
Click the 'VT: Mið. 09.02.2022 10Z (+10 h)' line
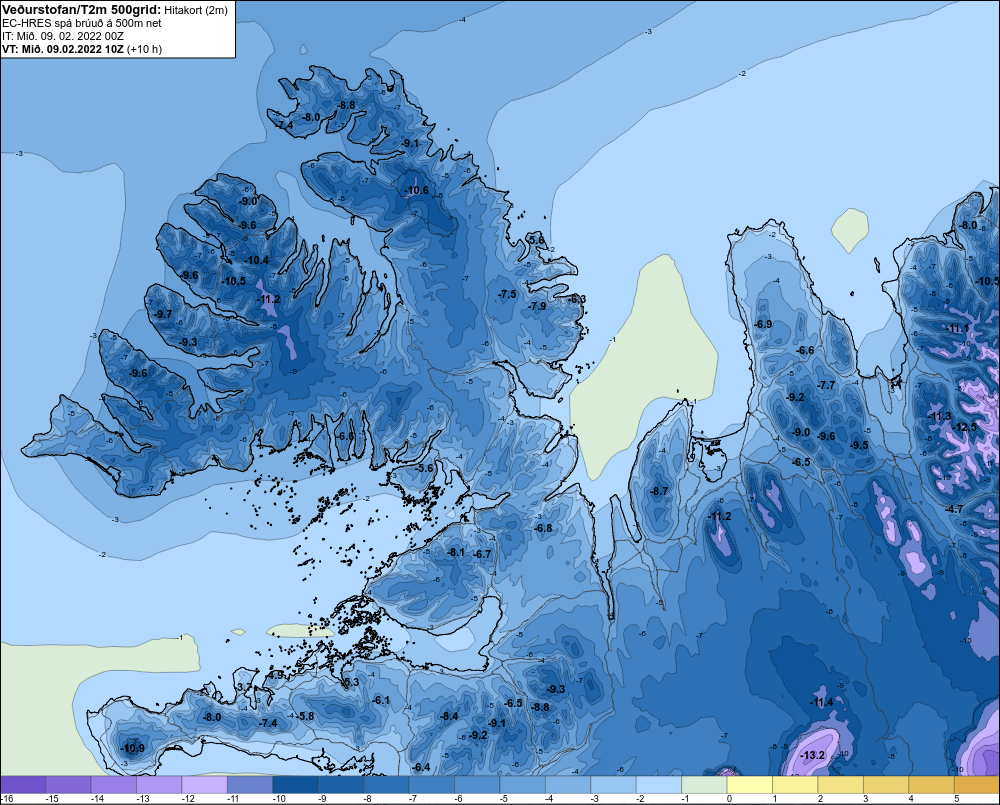point(82,49)
